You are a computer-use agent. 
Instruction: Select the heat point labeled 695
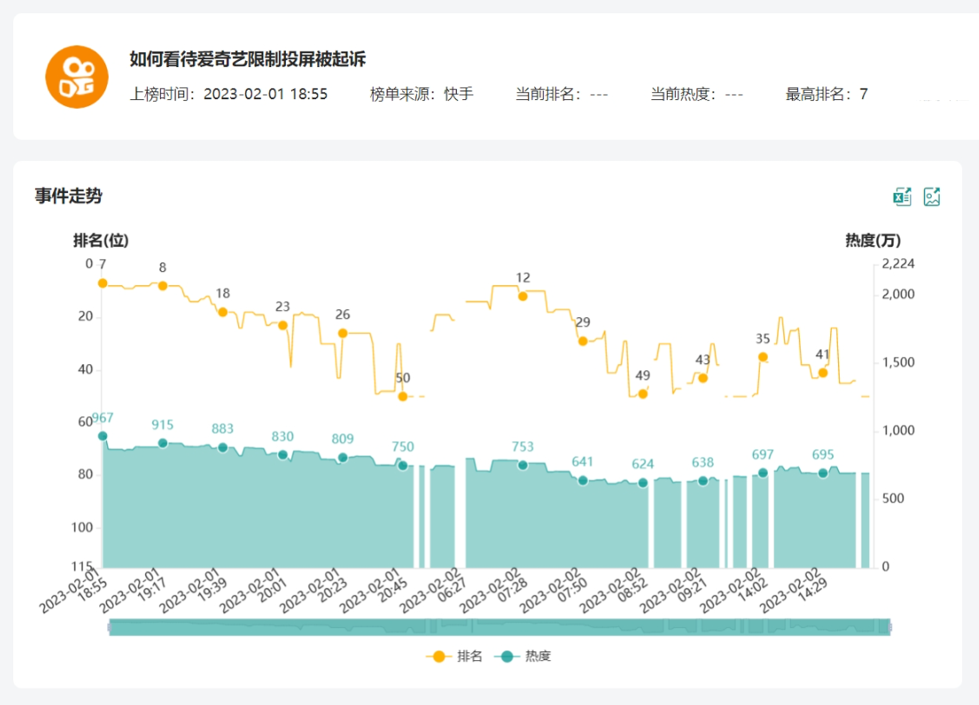point(823,473)
